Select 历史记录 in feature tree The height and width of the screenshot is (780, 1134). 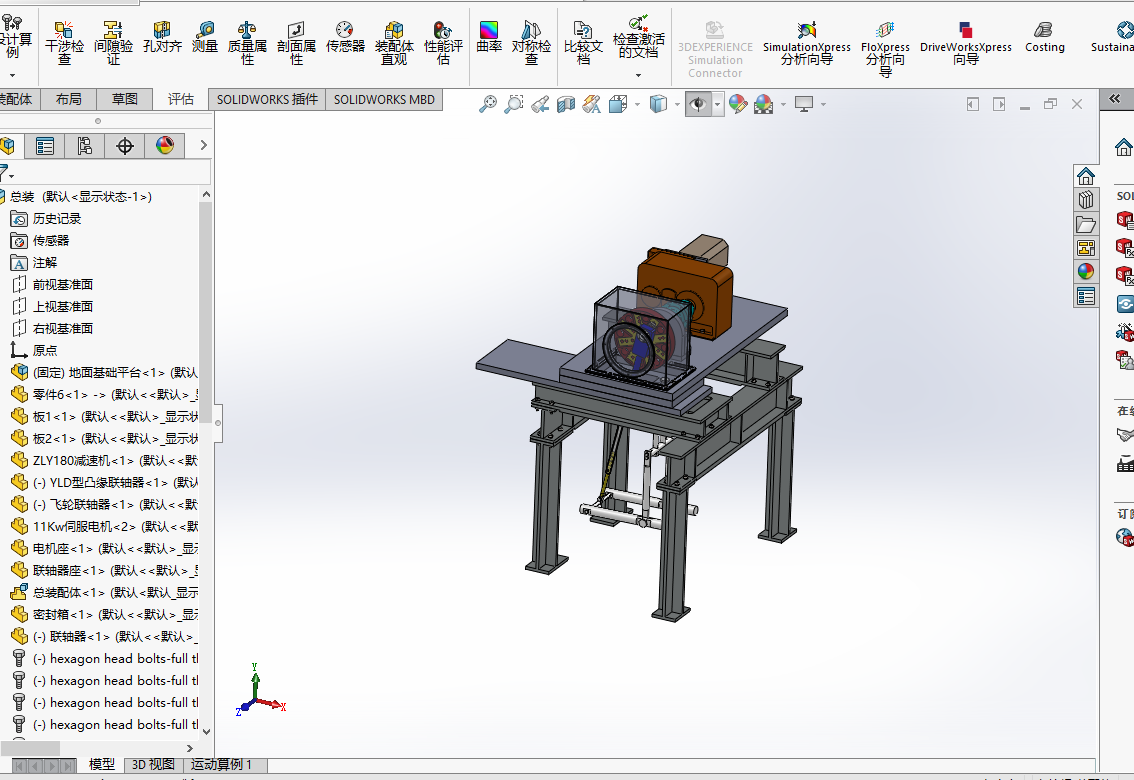[x=56, y=218]
